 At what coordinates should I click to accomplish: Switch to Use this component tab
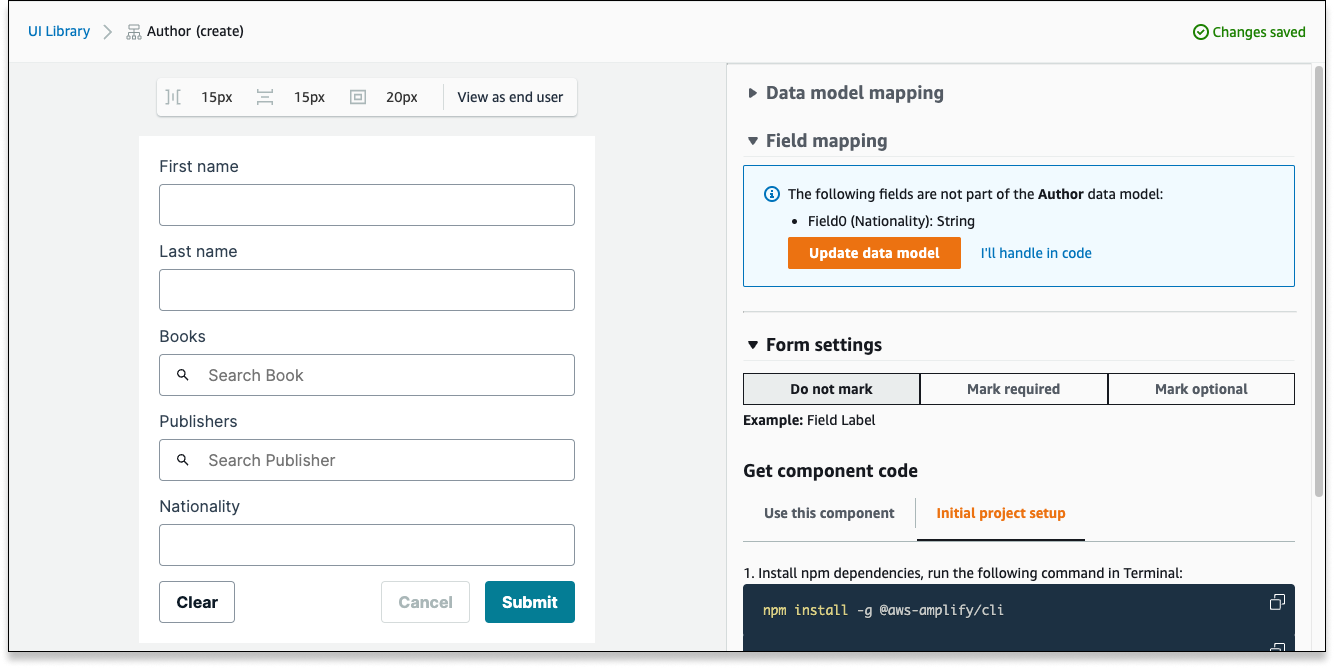tap(829, 513)
